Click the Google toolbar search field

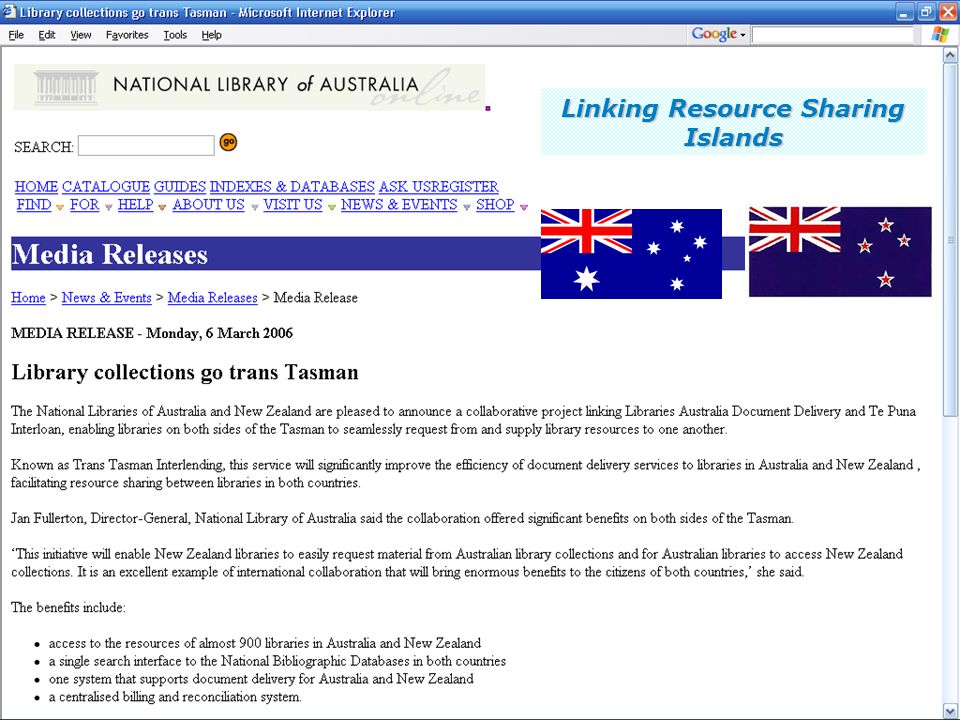pos(833,35)
